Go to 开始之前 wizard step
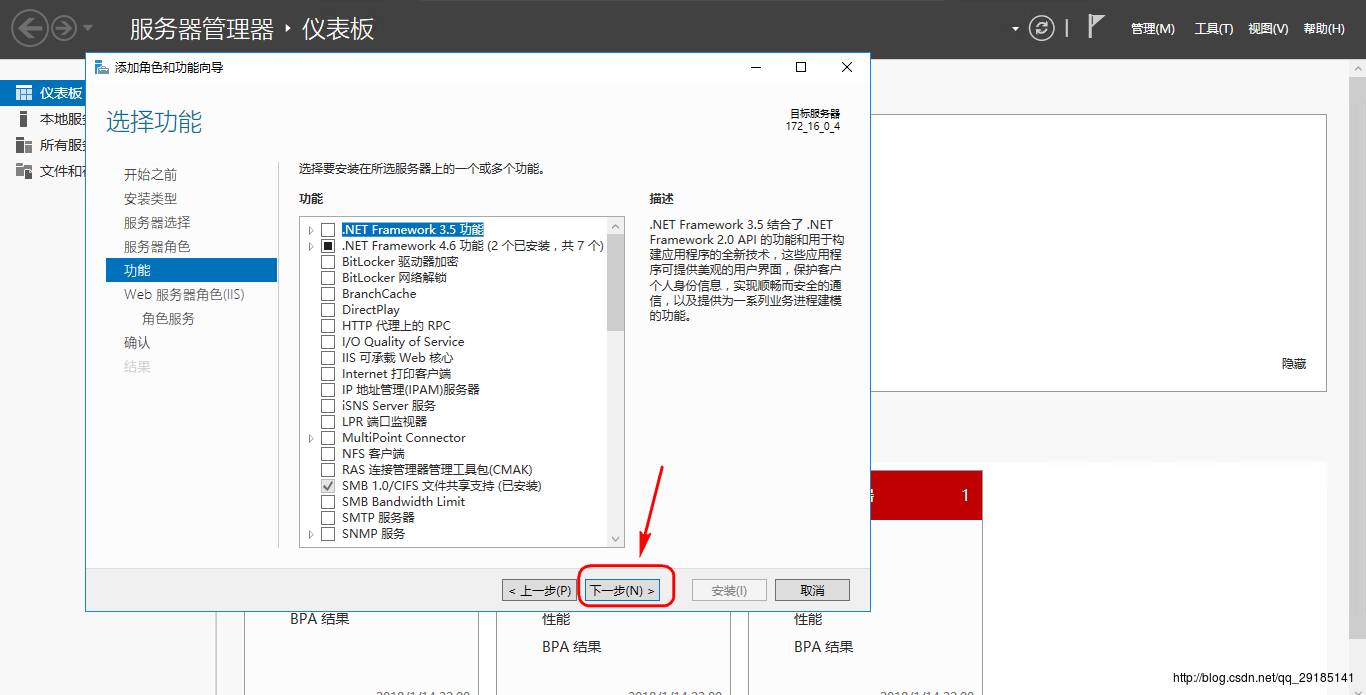Screen dimensions: 1366x695 (x=150, y=175)
